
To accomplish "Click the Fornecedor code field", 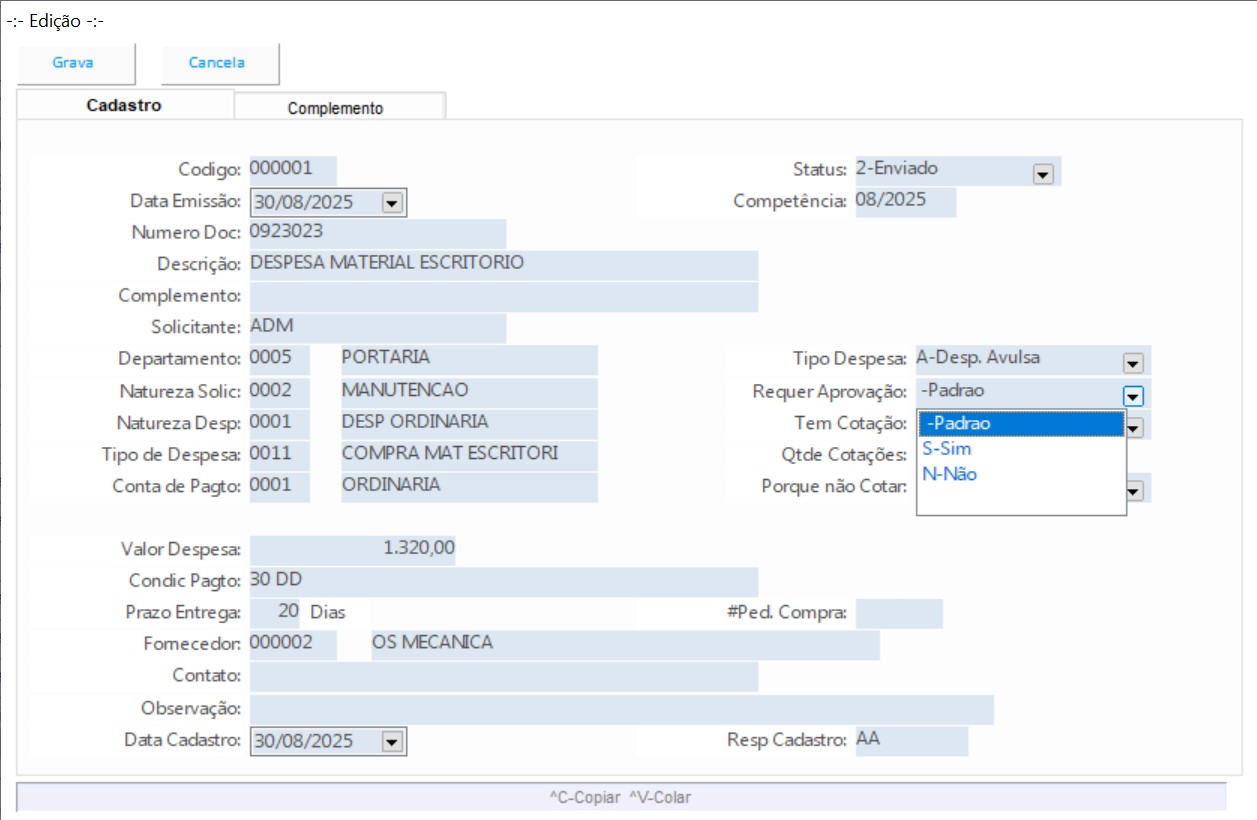I will 292,643.
